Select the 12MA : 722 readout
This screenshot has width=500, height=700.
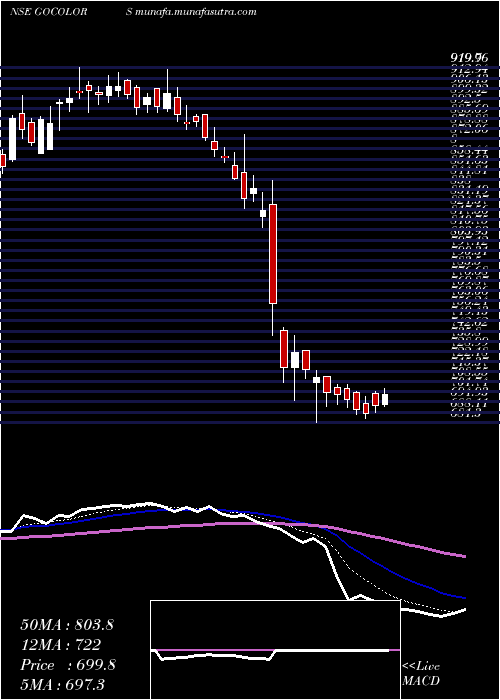[x=60, y=645]
